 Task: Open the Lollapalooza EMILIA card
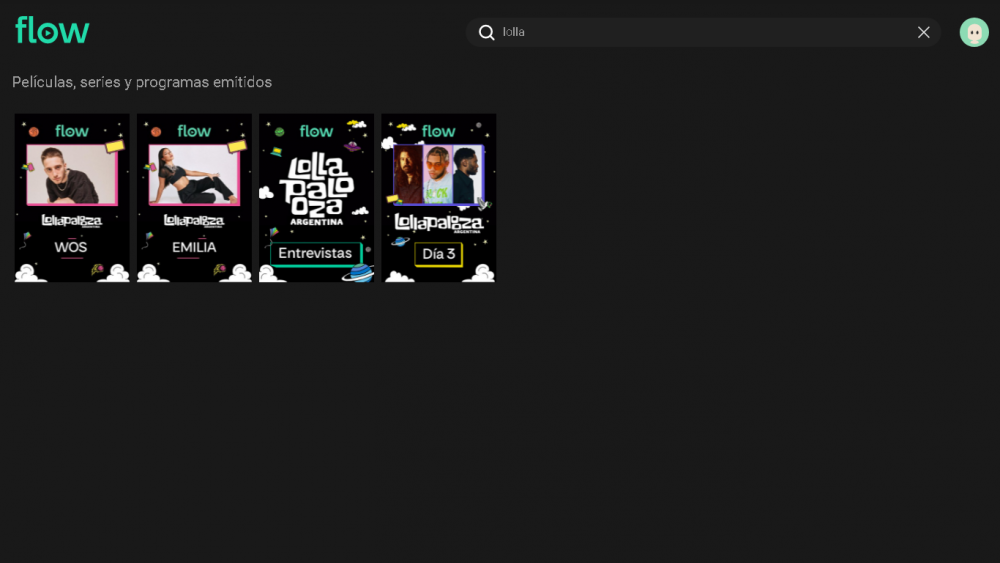click(194, 198)
